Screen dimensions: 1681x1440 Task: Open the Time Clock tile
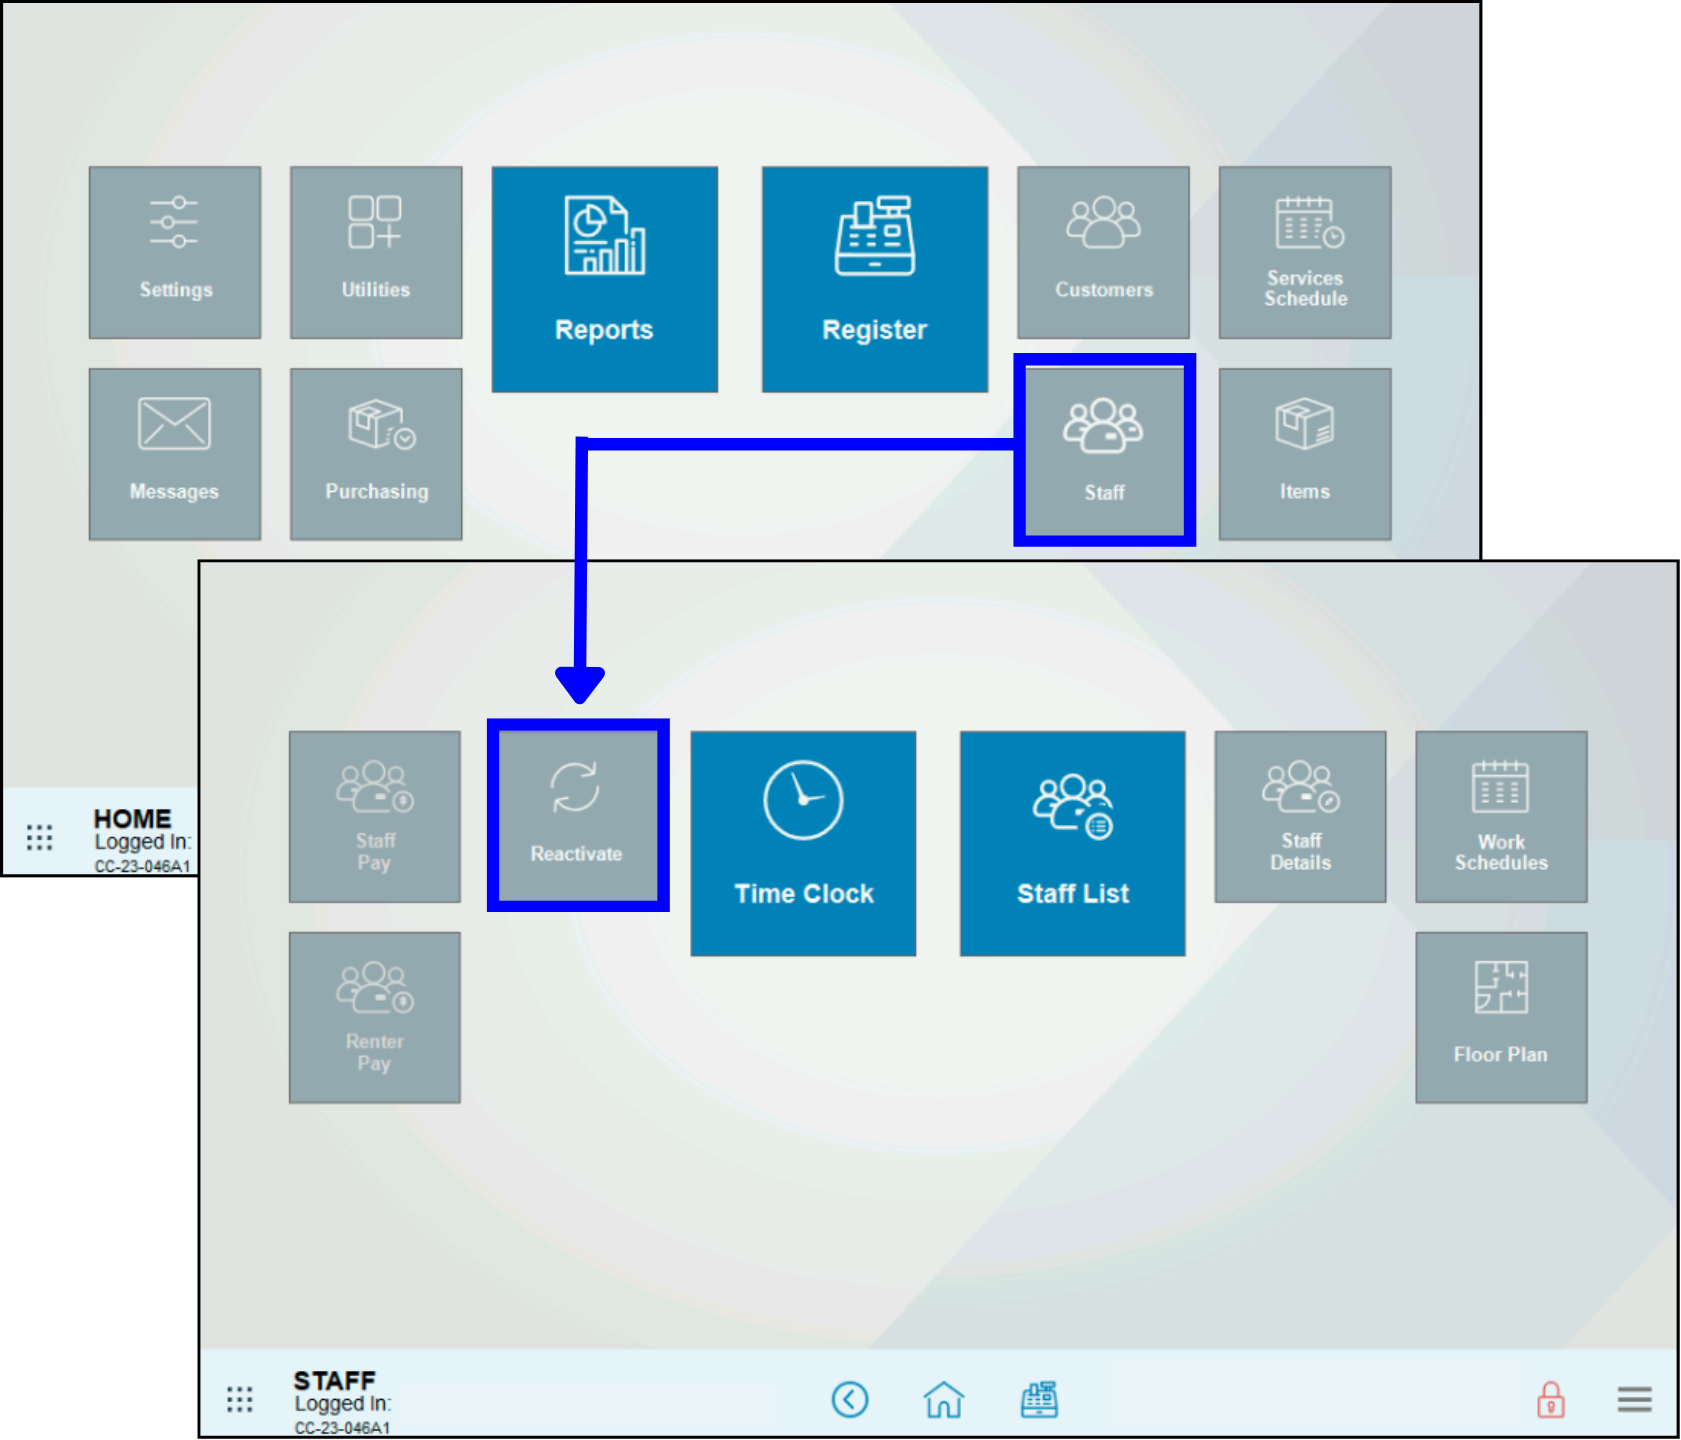coord(803,843)
